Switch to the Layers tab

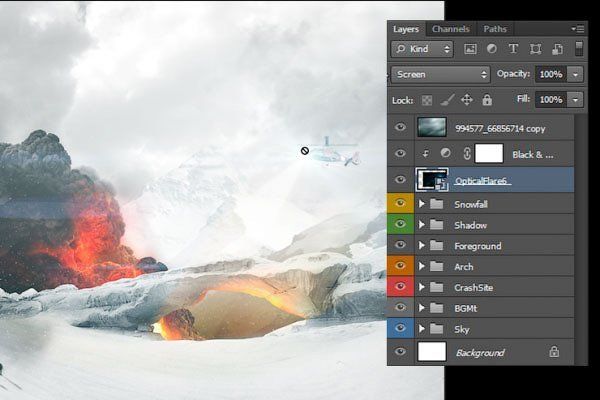coord(406,29)
